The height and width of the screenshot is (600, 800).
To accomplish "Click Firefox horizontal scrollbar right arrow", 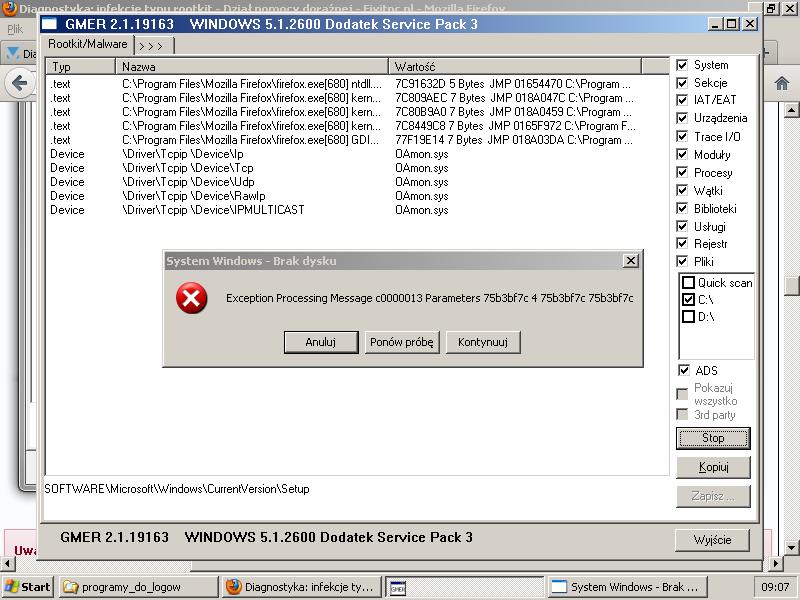I will [776, 564].
